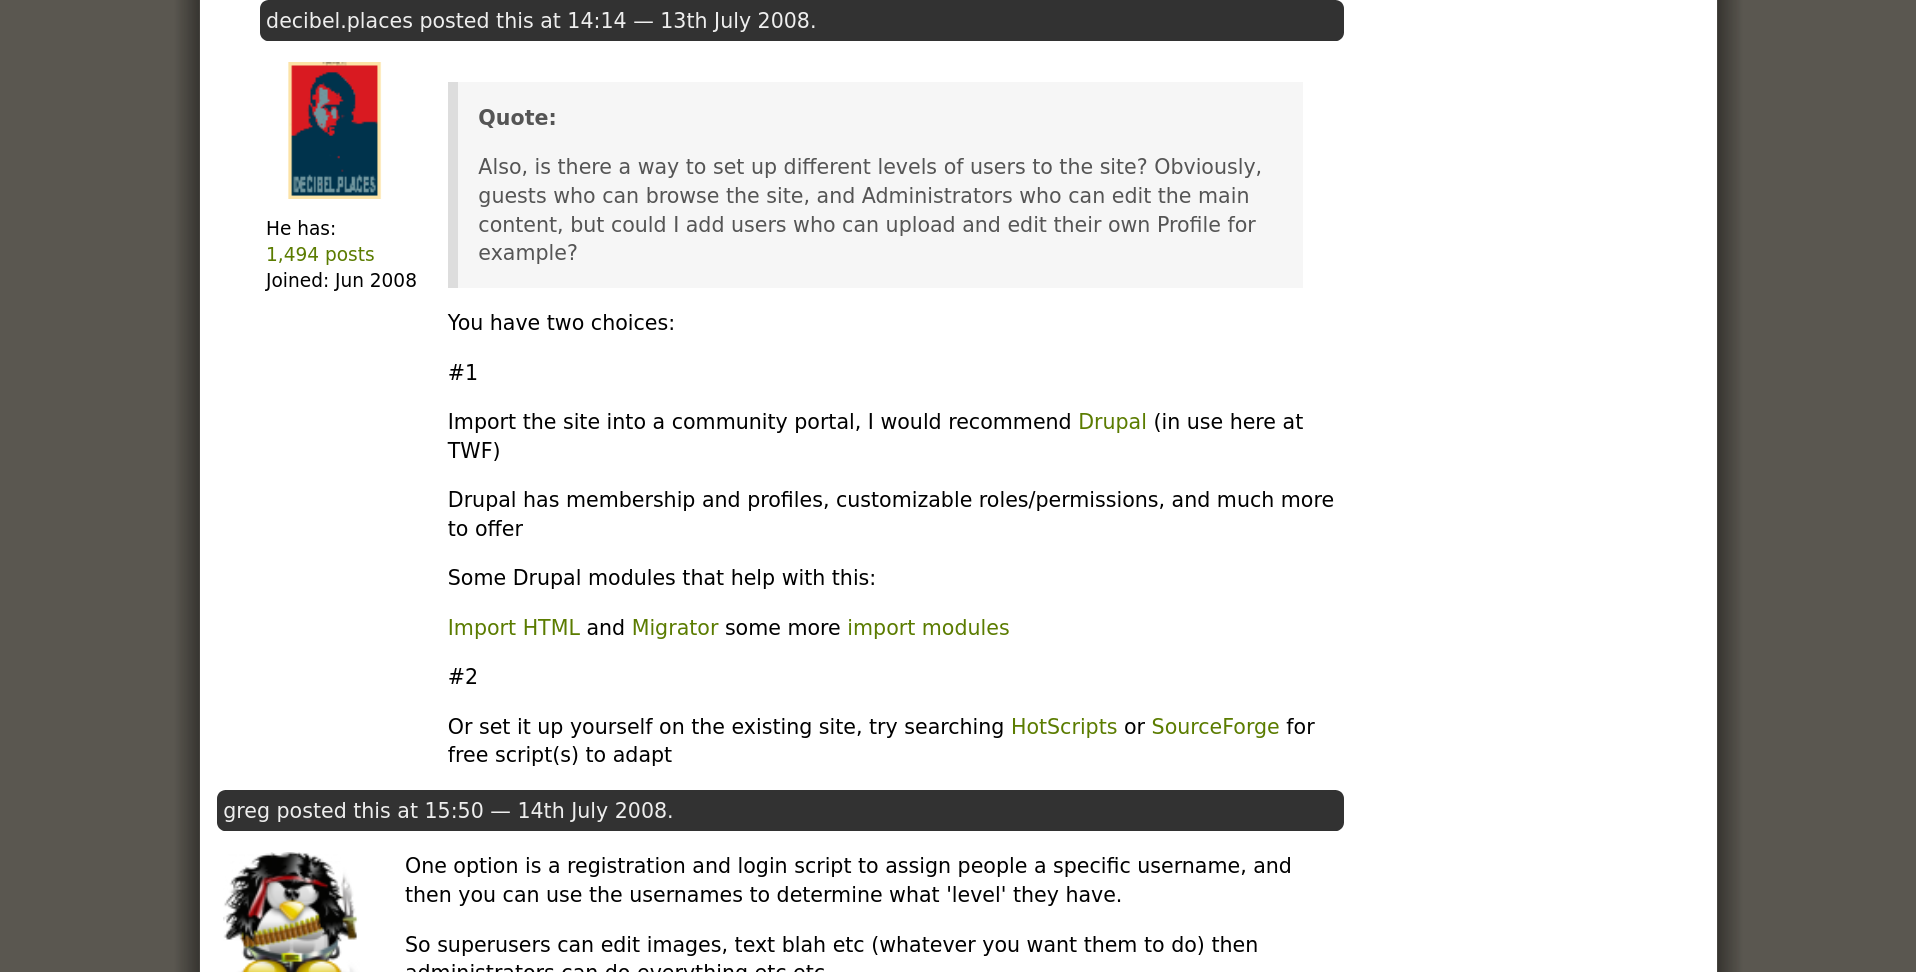1916x972 pixels.
Task: Open the Import HTML module link
Action: pos(513,628)
